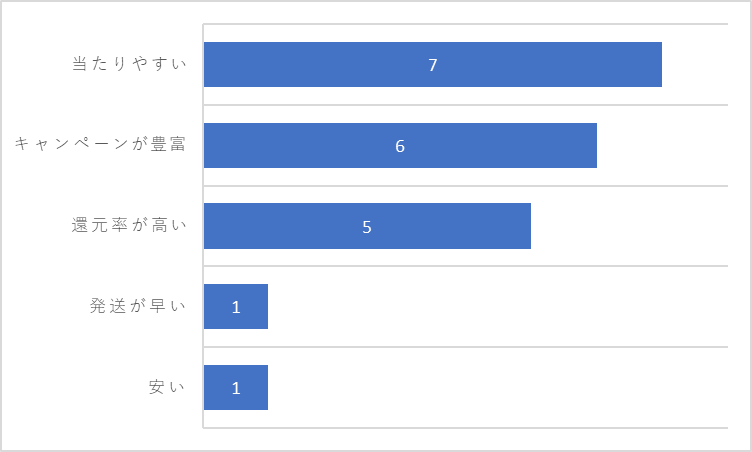Click the キャンペーンが豊富 axis label
Image resolution: width=752 pixels, height=452 pixels.
tap(100, 144)
